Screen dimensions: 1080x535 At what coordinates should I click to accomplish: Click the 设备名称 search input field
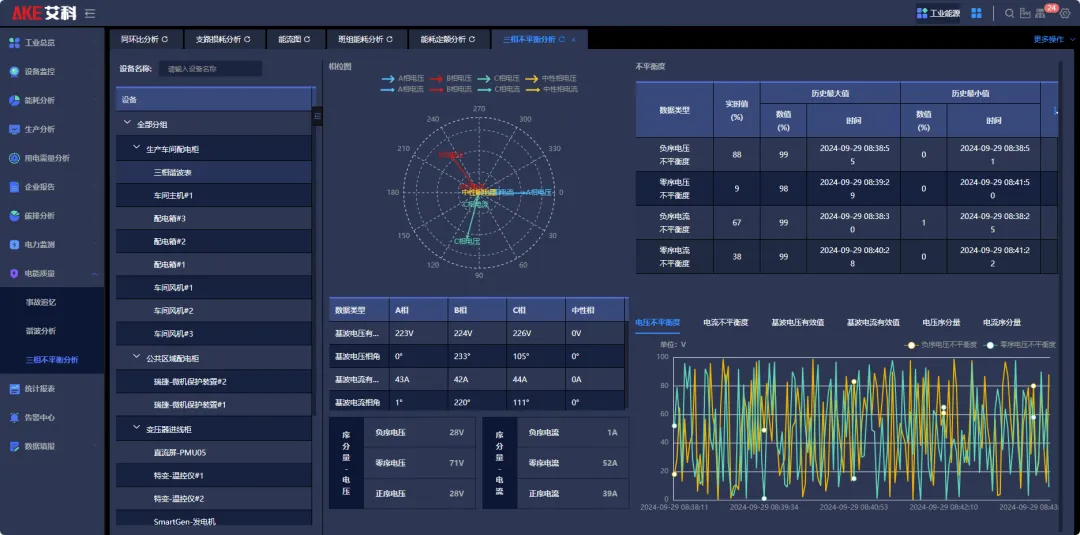coord(210,69)
